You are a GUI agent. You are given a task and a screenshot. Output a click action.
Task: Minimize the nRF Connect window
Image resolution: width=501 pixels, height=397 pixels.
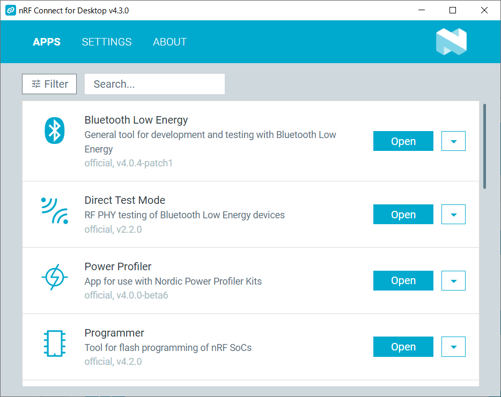422,10
